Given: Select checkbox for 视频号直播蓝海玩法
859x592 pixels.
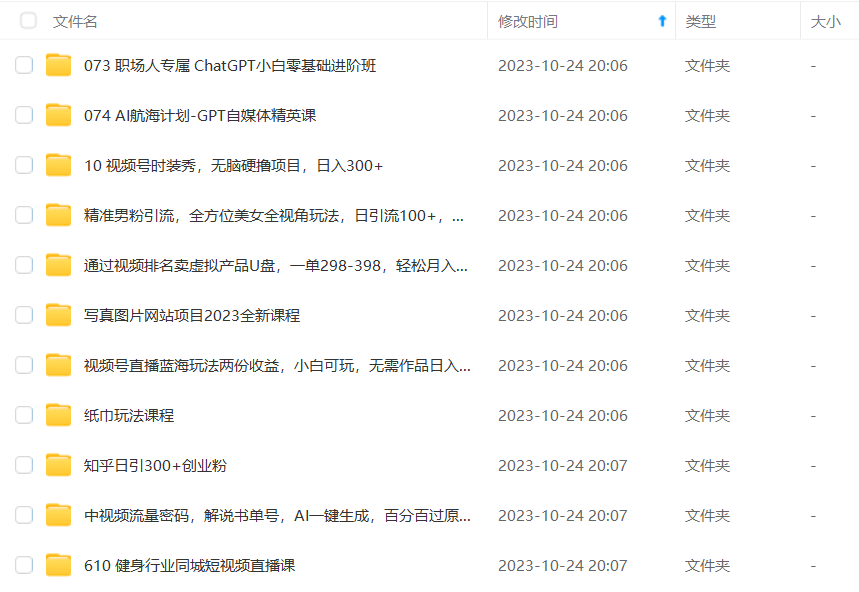Looking at the screenshot, I should click(x=24, y=366).
